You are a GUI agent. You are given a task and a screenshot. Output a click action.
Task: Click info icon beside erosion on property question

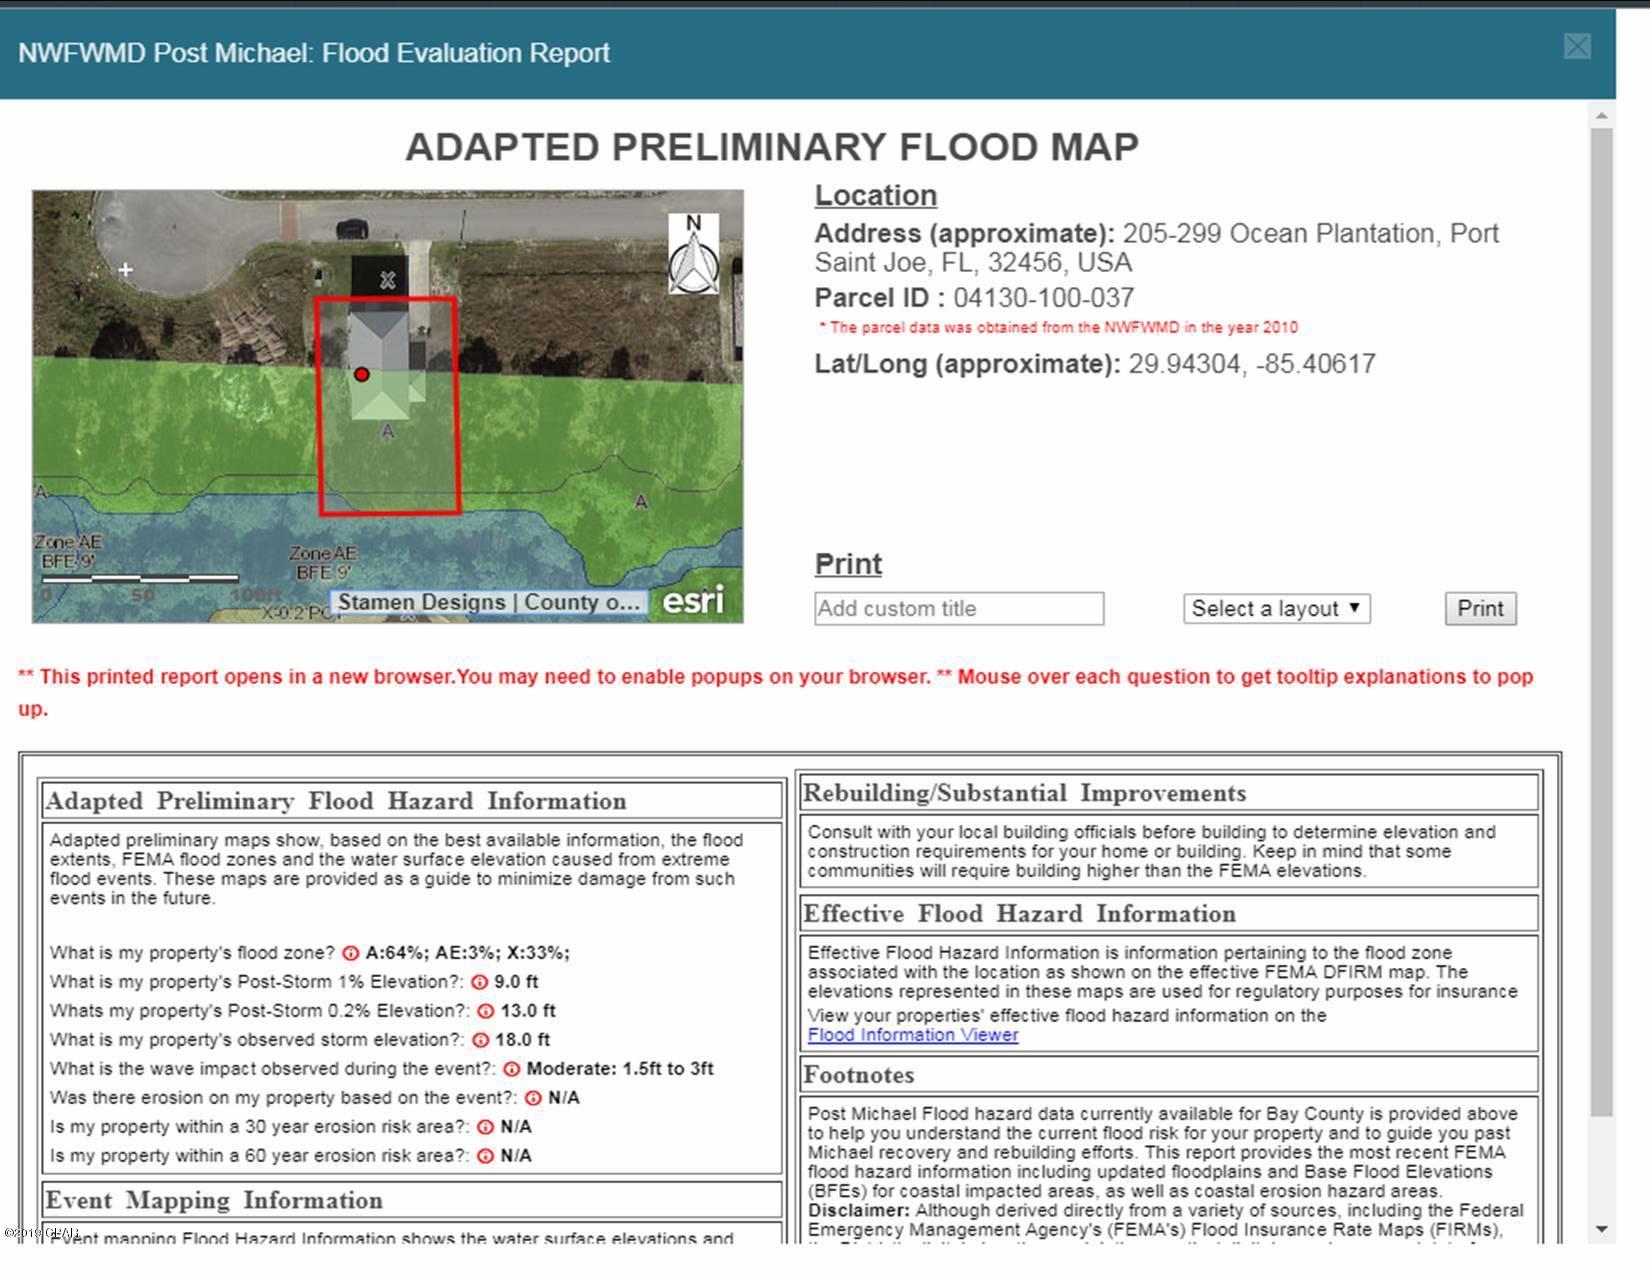(533, 1098)
